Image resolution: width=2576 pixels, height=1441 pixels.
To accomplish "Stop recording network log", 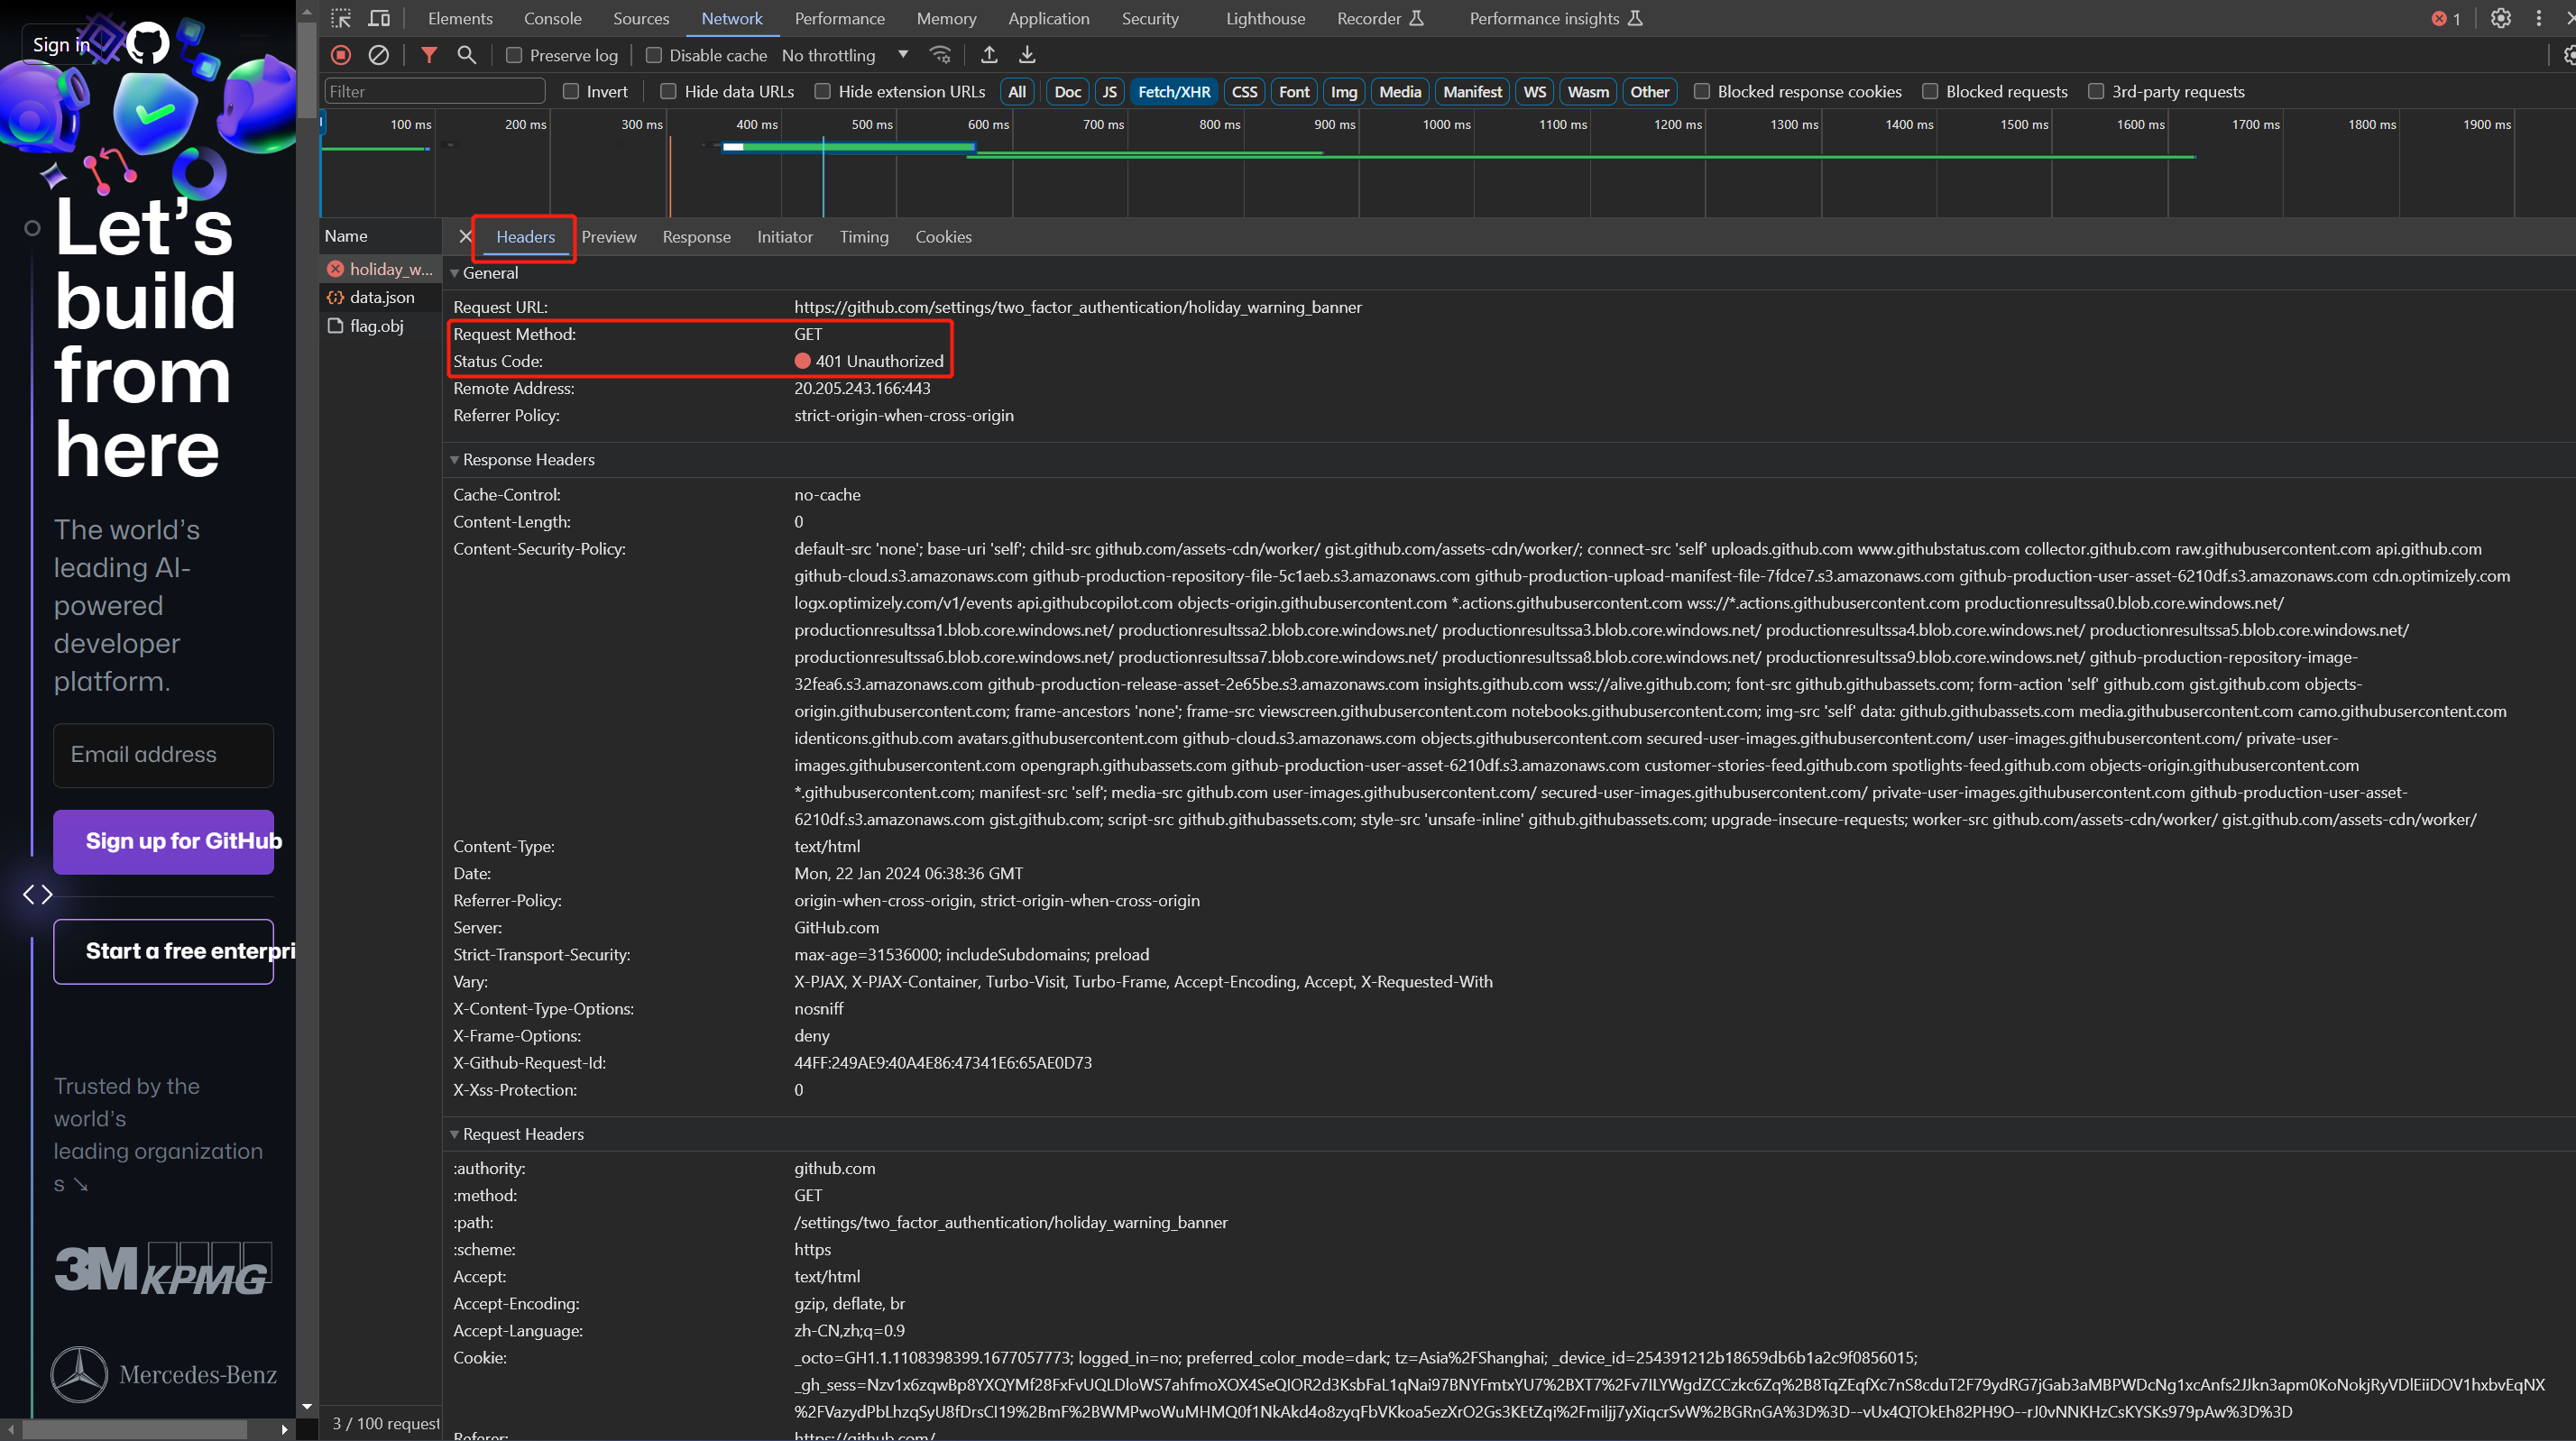I will coord(341,55).
